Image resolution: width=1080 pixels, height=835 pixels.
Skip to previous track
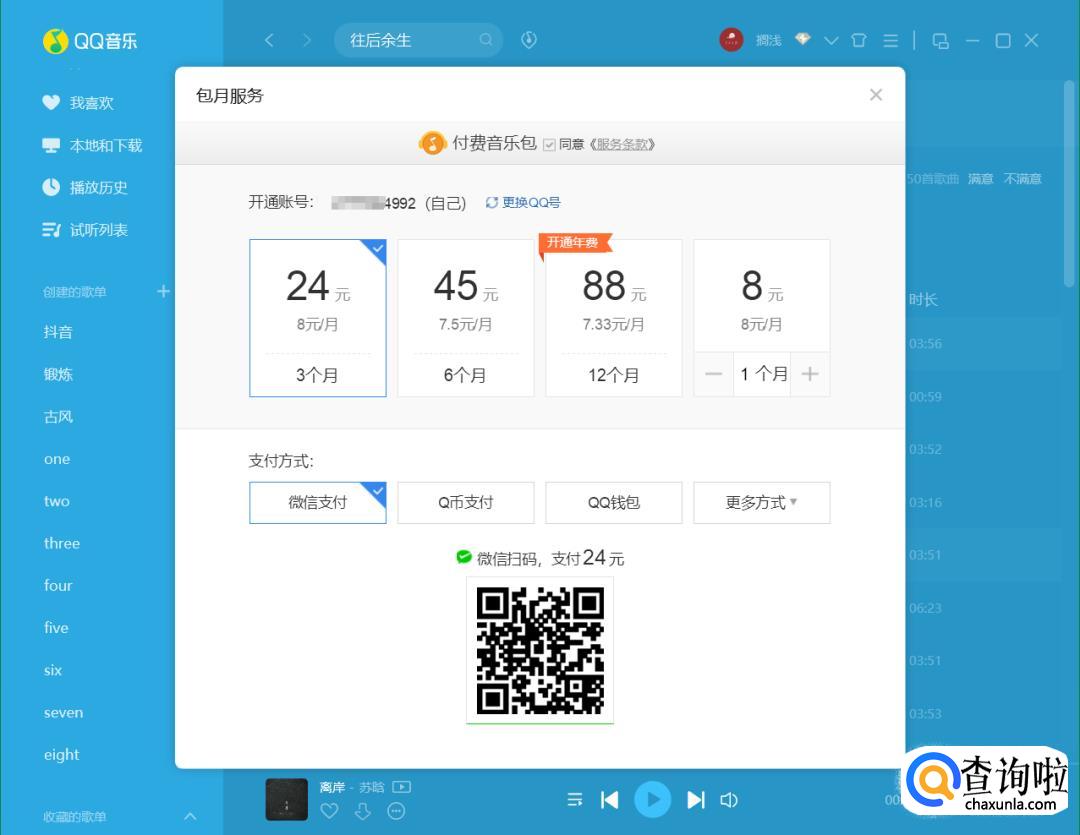click(610, 800)
